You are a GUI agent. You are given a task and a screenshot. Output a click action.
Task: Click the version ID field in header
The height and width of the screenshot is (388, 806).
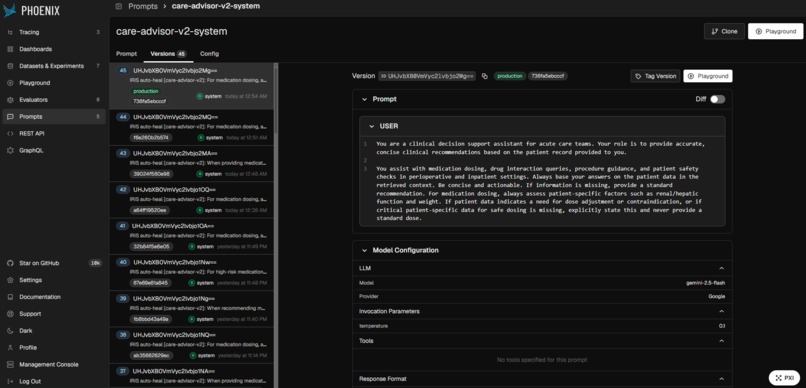pos(428,76)
